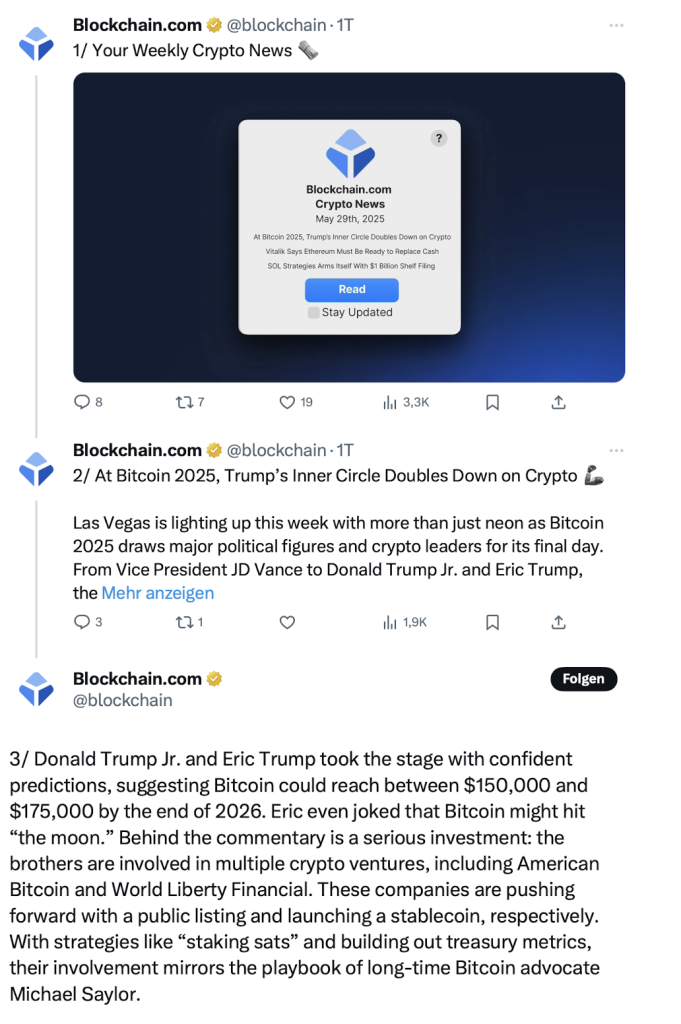Click the blue Read button

click(x=352, y=289)
